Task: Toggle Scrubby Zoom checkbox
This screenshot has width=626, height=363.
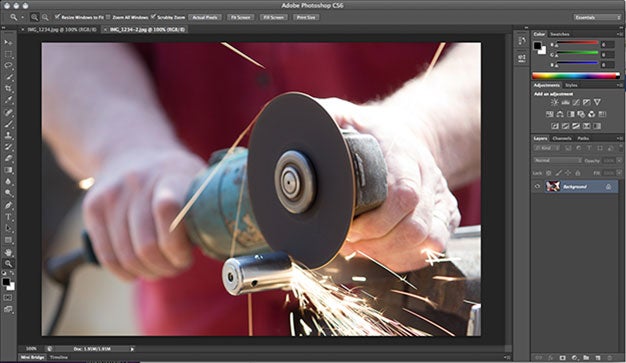Action: pos(153,17)
